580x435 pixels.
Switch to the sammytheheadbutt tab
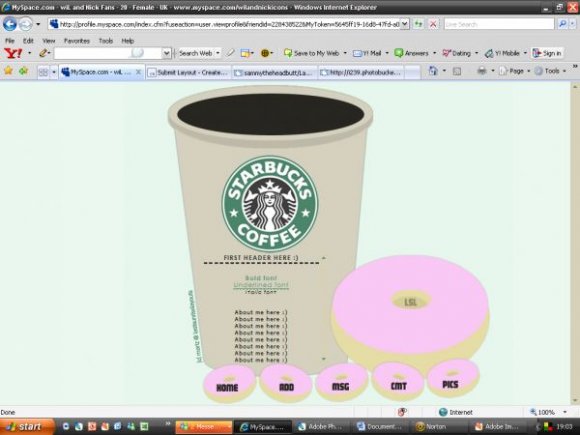click(x=274, y=72)
